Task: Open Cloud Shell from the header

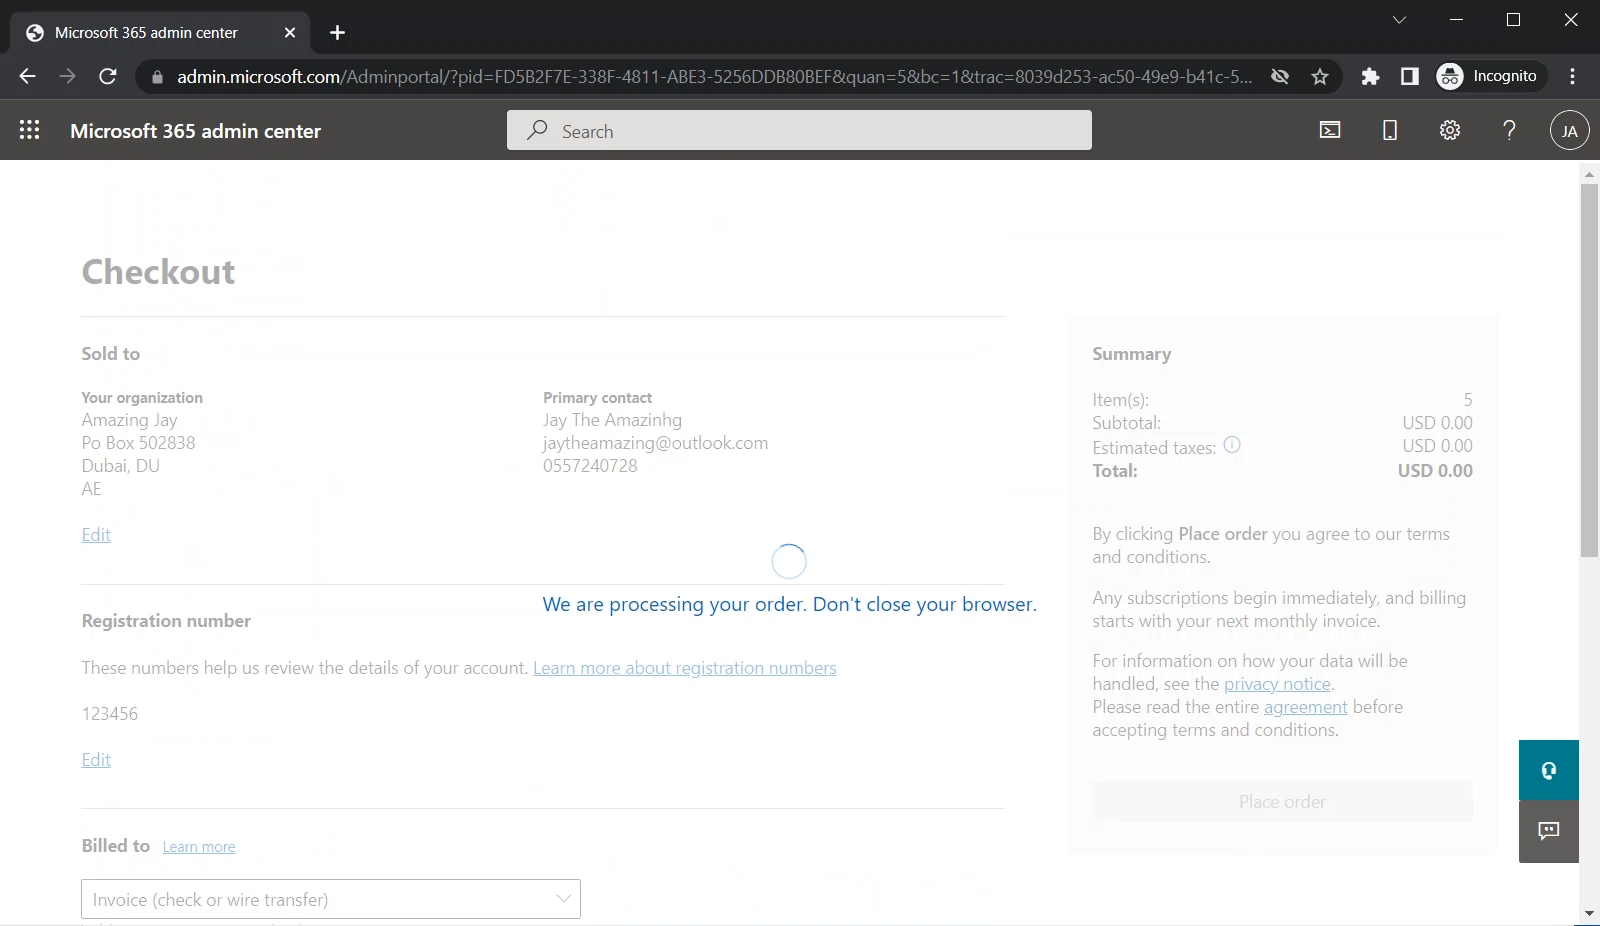Action: [x=1330, y=130]
